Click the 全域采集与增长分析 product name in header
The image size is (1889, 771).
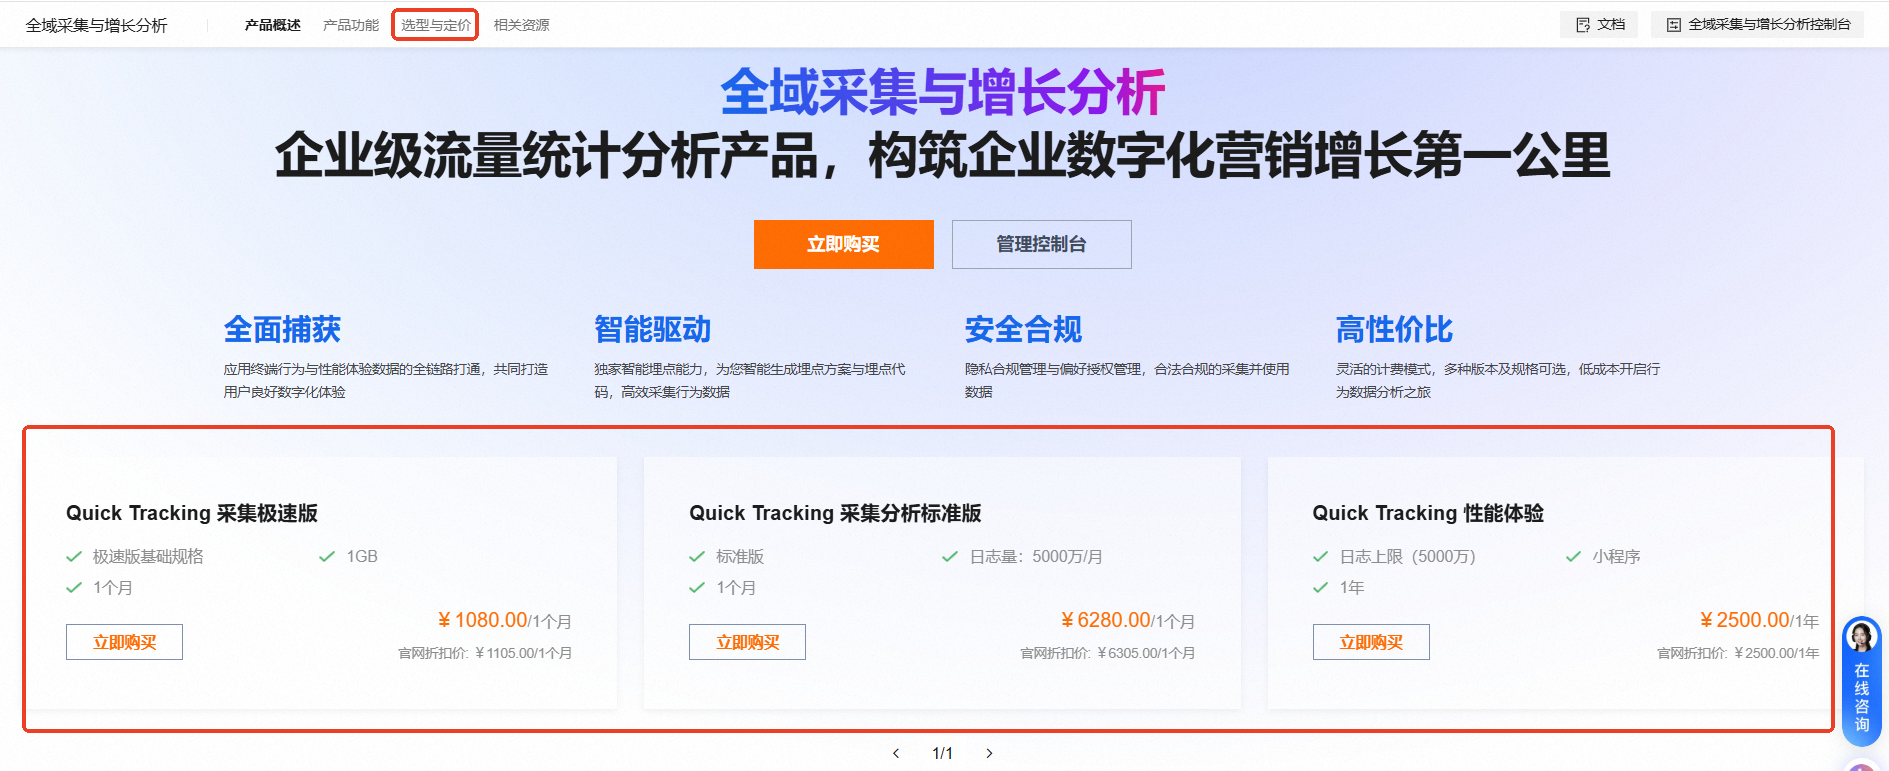(x=97, y=25)
